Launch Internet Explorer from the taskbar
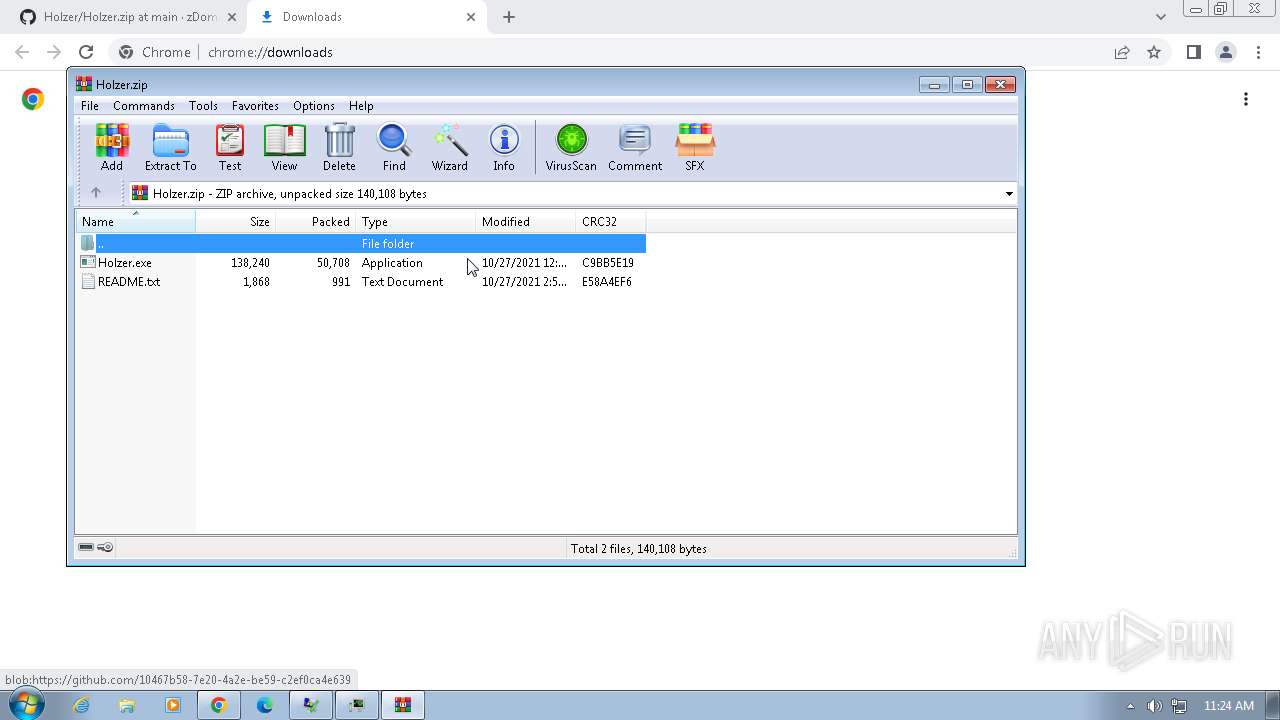This screenshot has height=720, width=1280. coord(81,705)
